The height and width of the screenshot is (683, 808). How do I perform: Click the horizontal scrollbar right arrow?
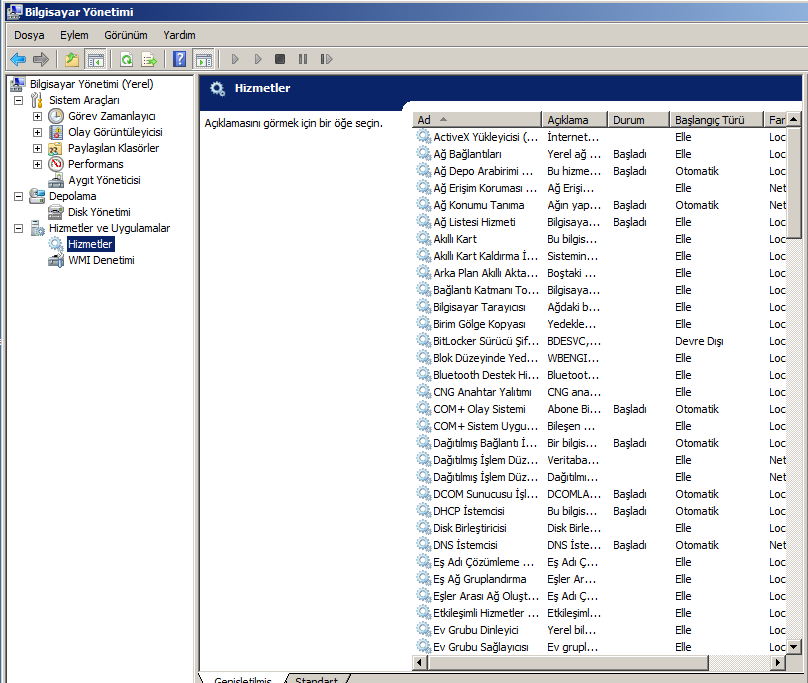pos(778,662)
